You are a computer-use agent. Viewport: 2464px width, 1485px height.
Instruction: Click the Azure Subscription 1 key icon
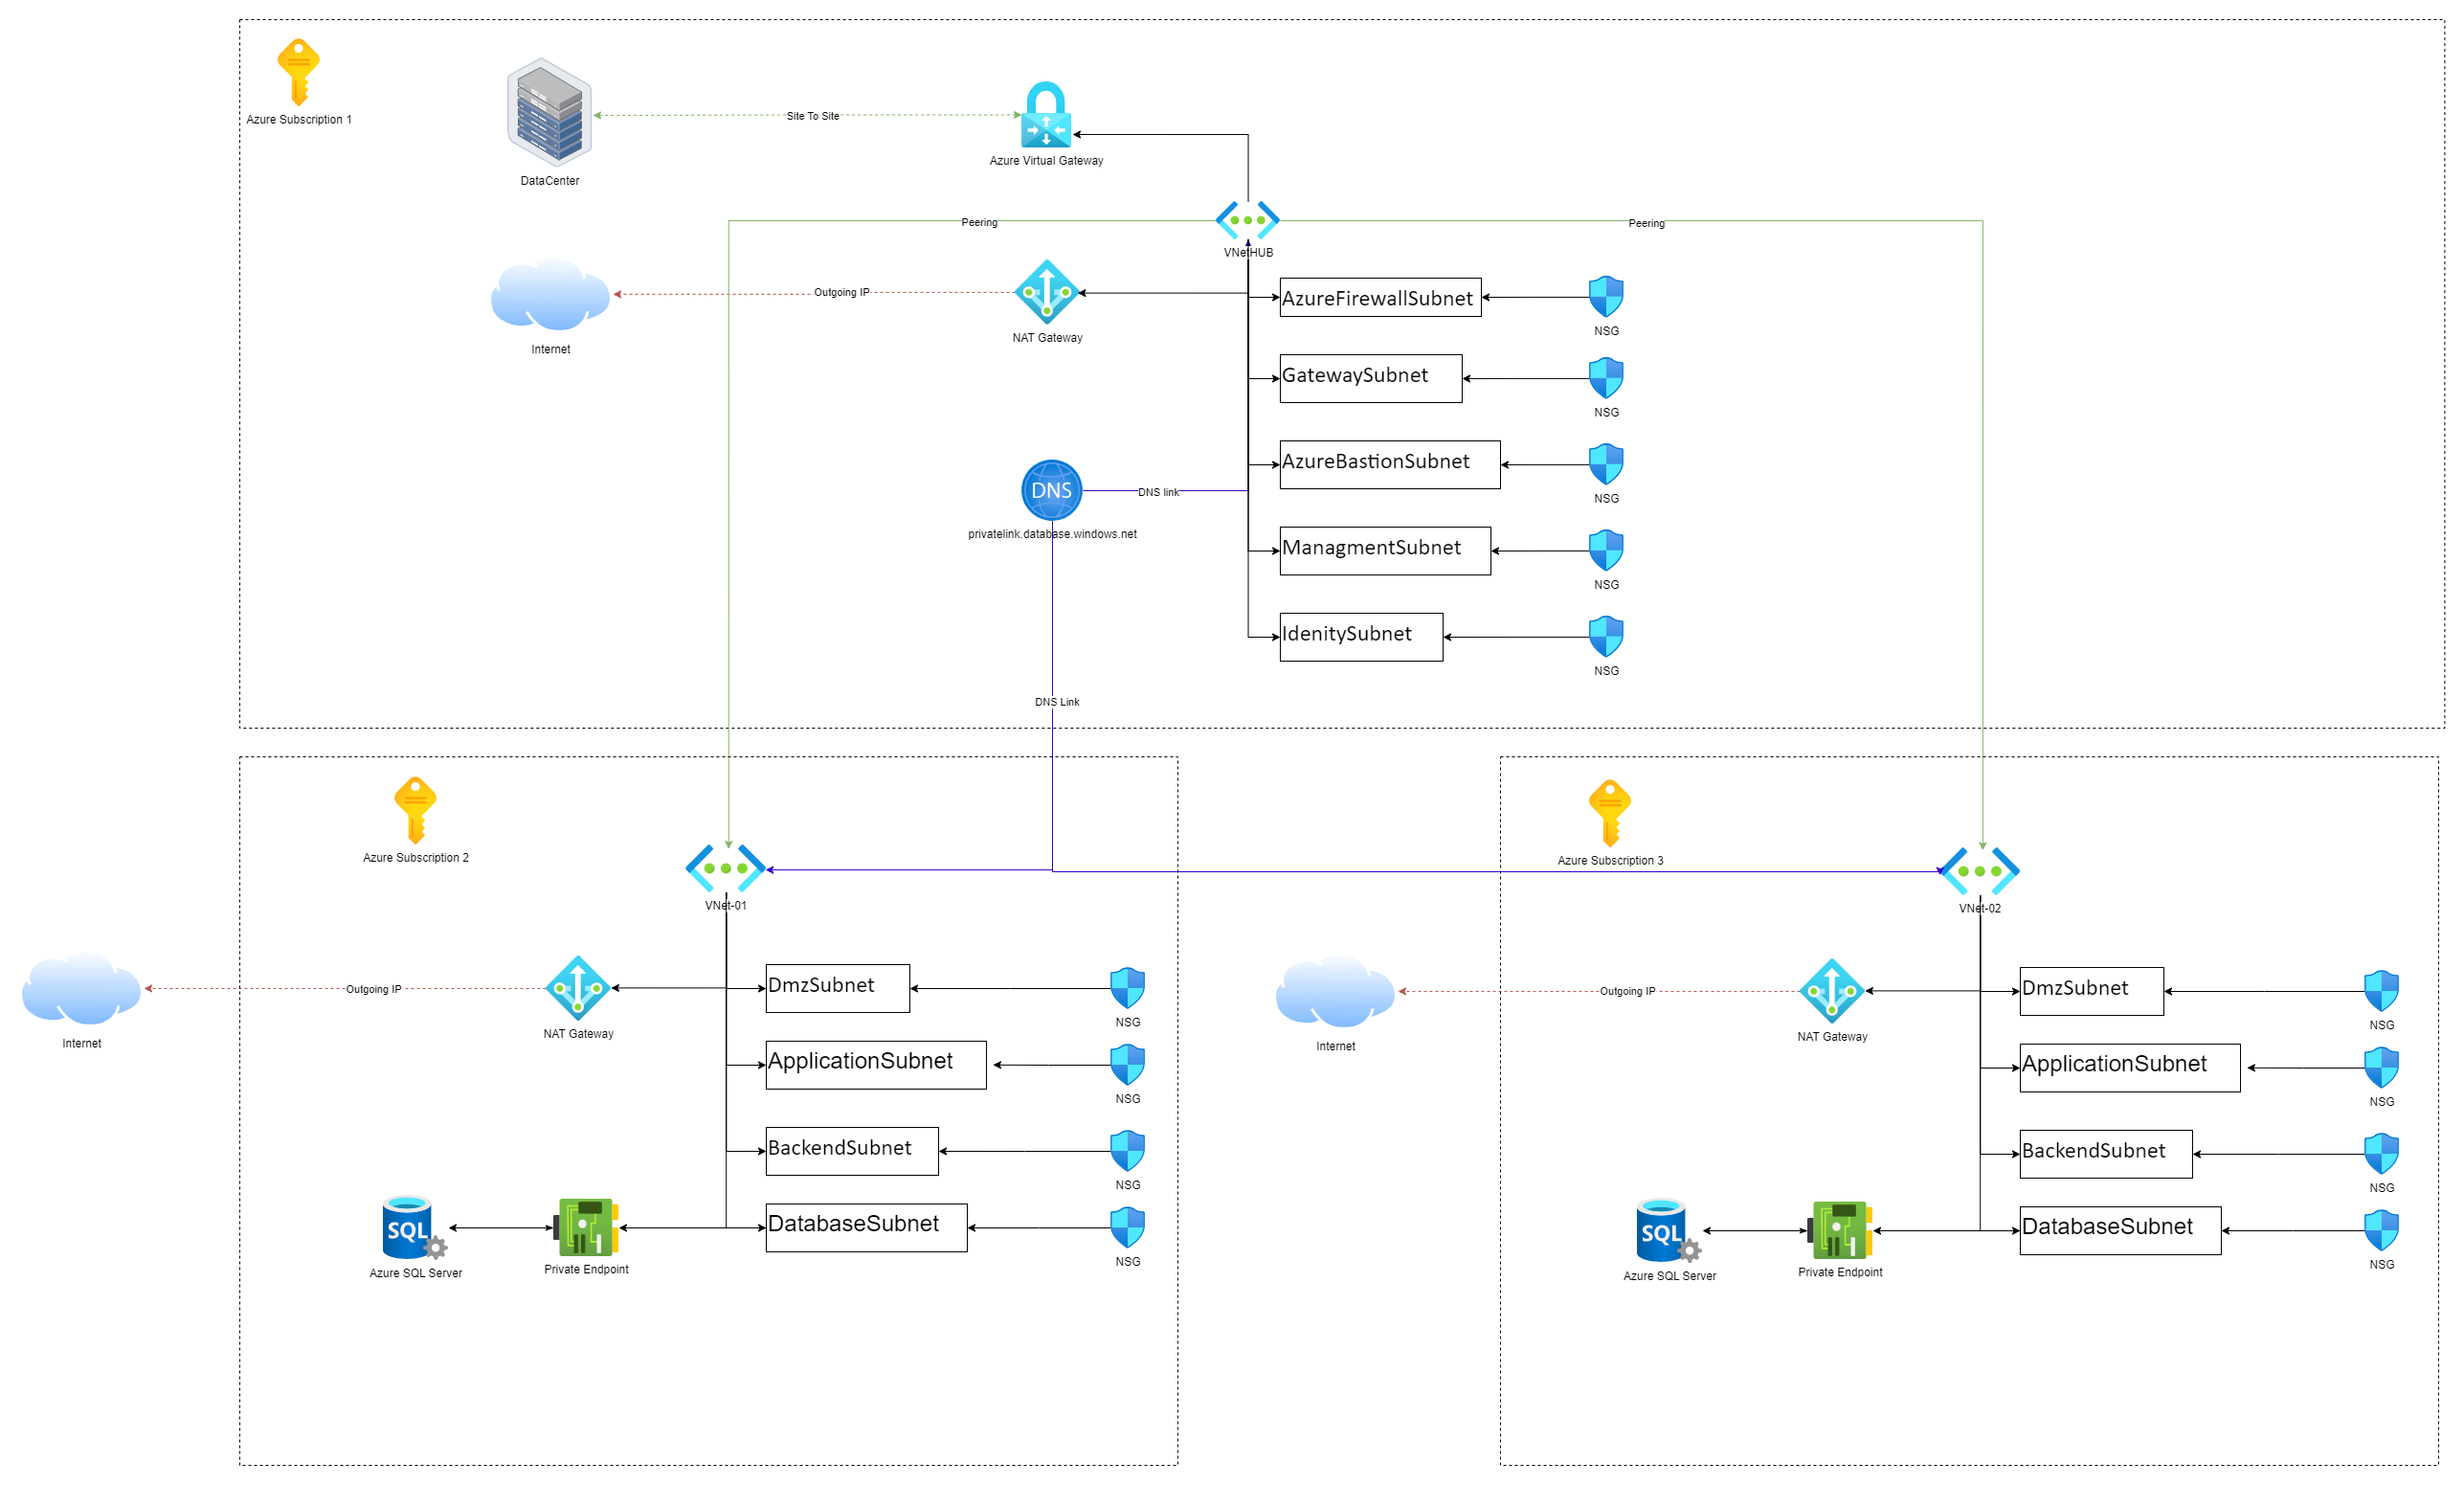click(298, 71)
